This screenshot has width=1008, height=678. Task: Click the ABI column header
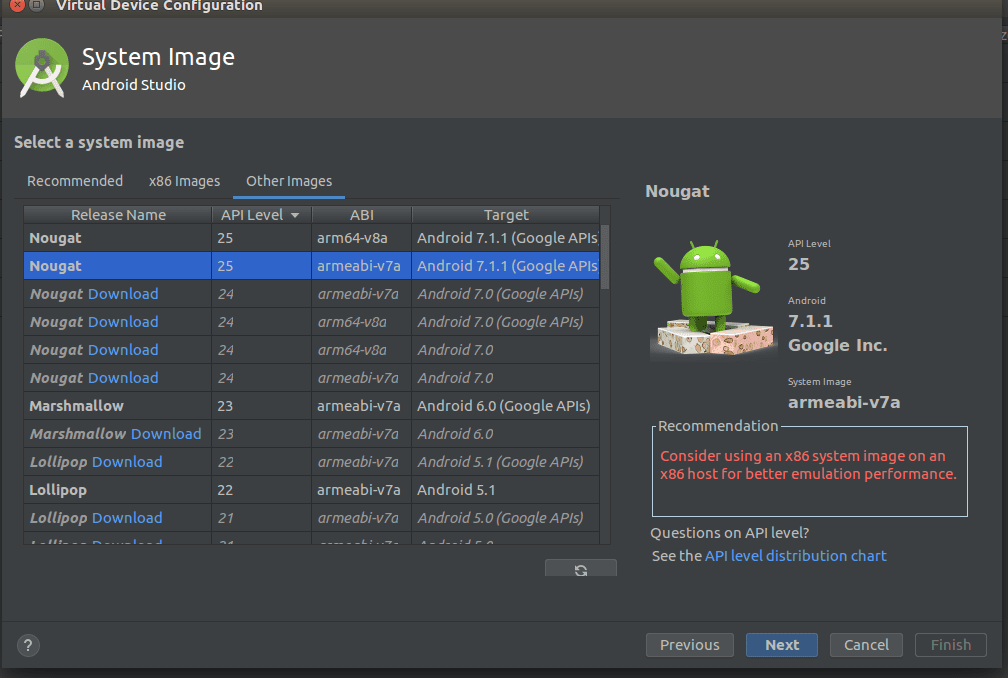[x=361, y=215]
